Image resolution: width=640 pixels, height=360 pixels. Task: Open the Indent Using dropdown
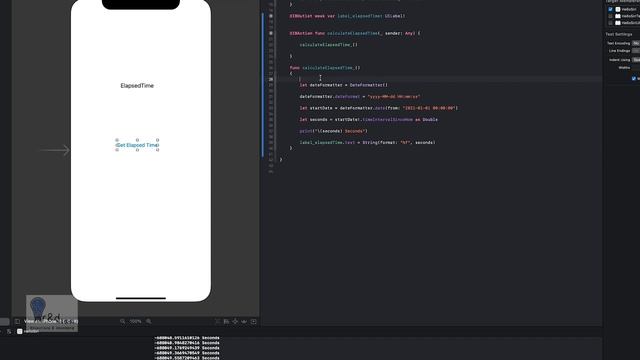coord(636,60)
